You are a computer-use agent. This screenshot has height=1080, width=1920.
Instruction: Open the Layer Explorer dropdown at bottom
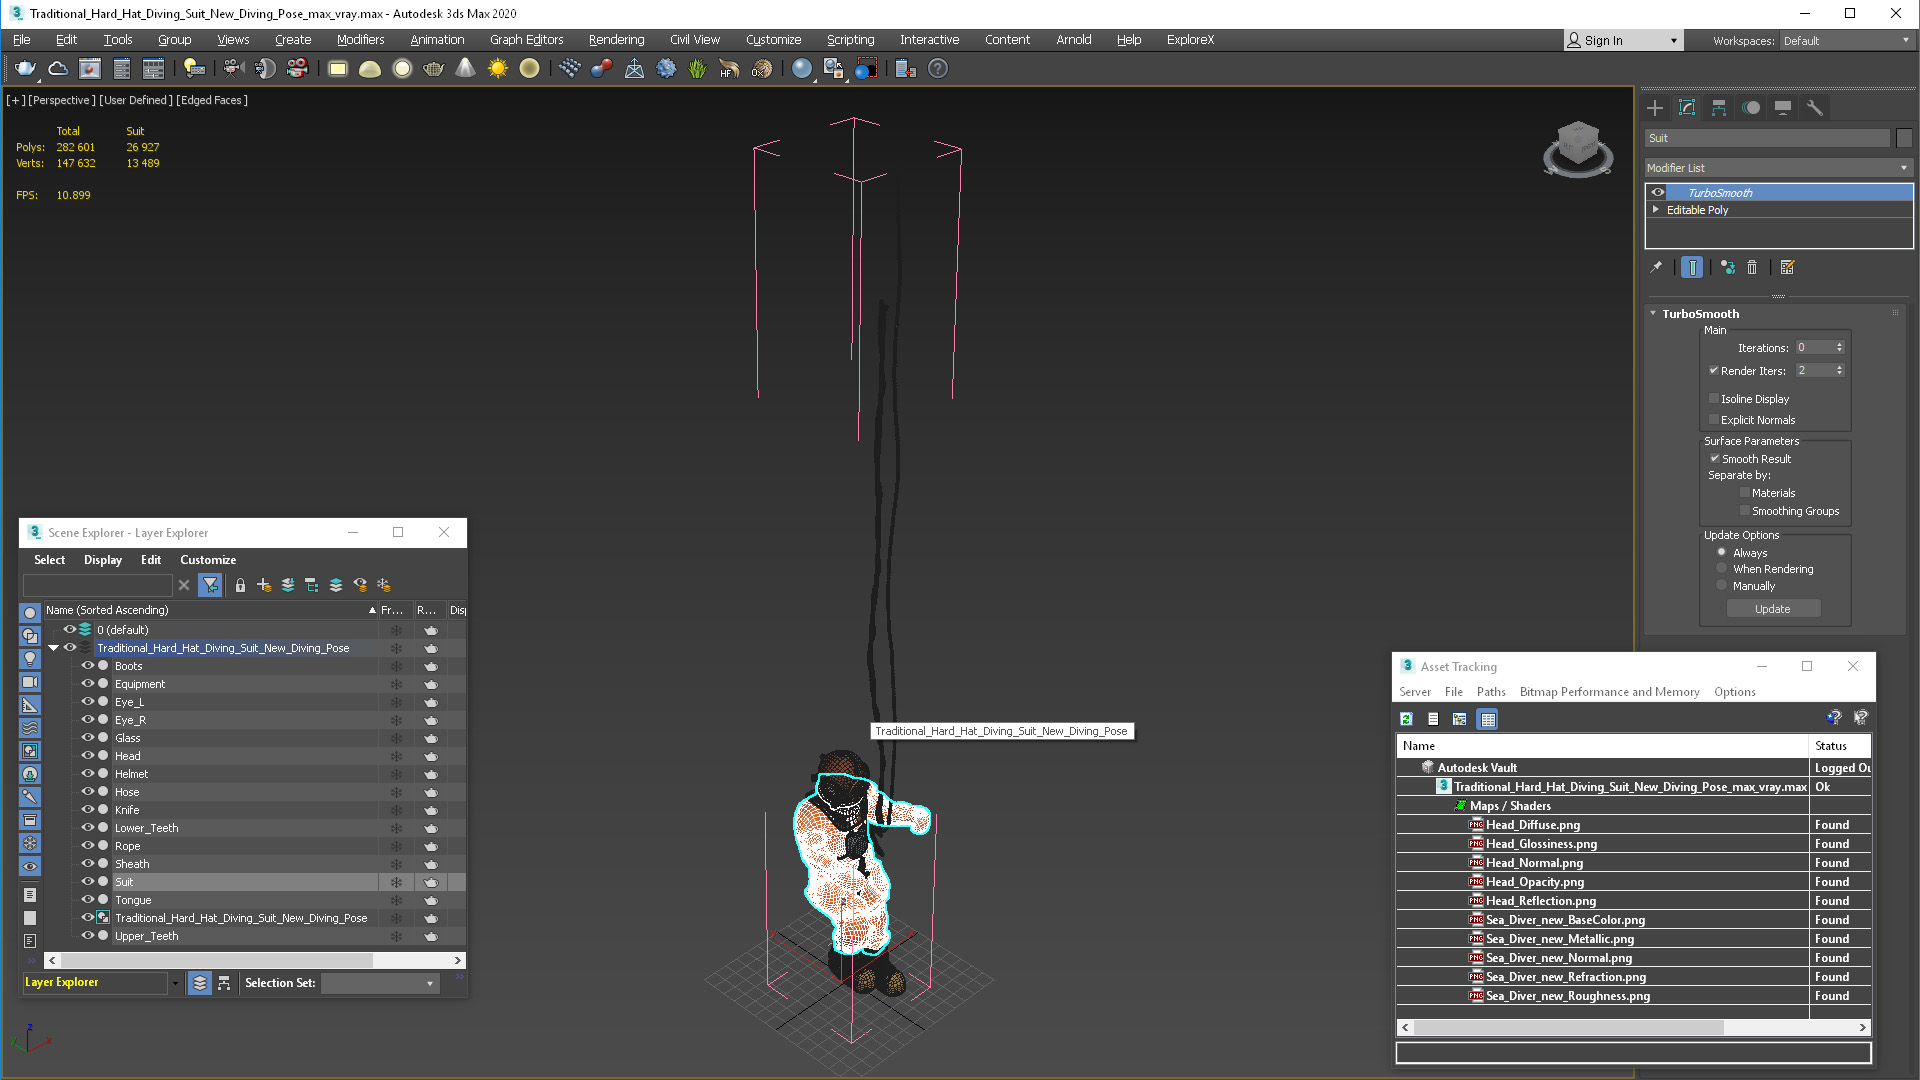click(x=175, y=983)
